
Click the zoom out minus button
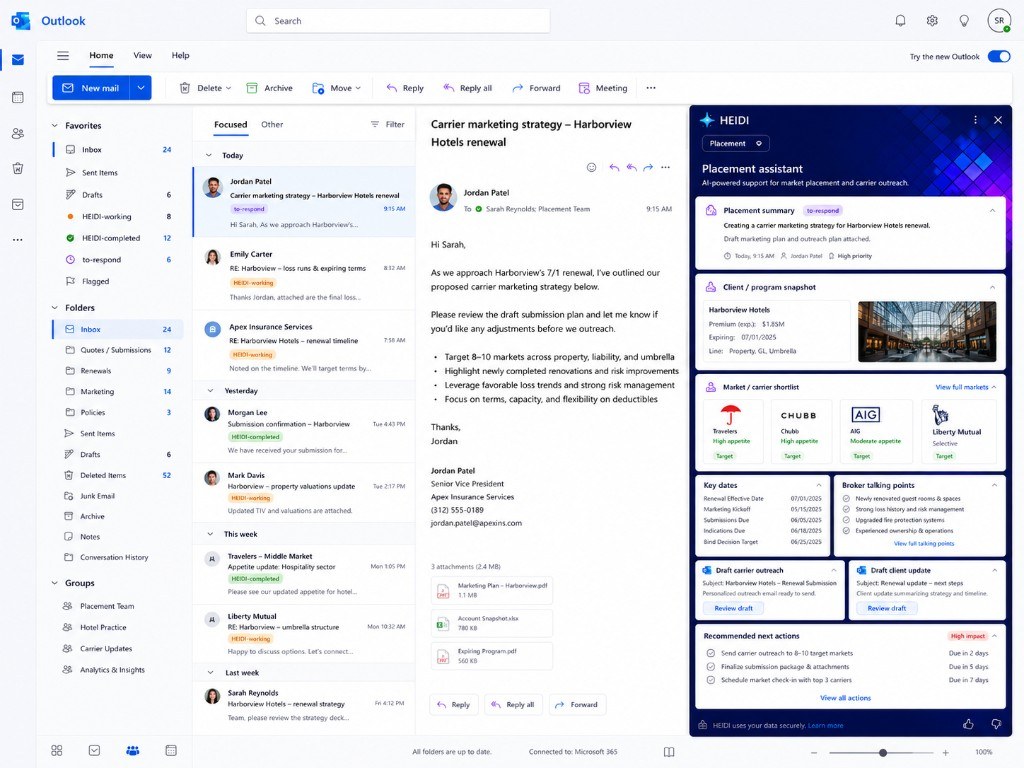[x=814, y=752]
